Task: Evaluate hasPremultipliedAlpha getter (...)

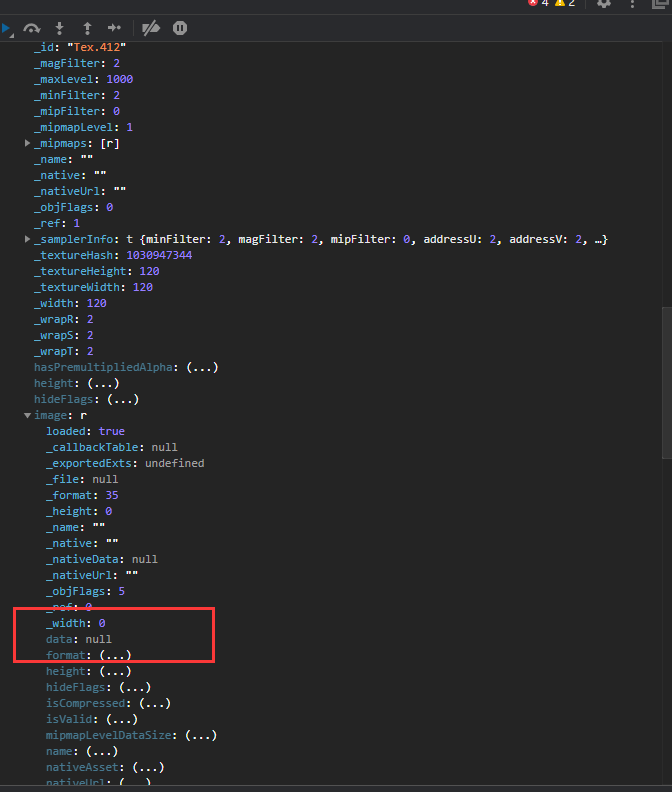Action: pos(202,367)
